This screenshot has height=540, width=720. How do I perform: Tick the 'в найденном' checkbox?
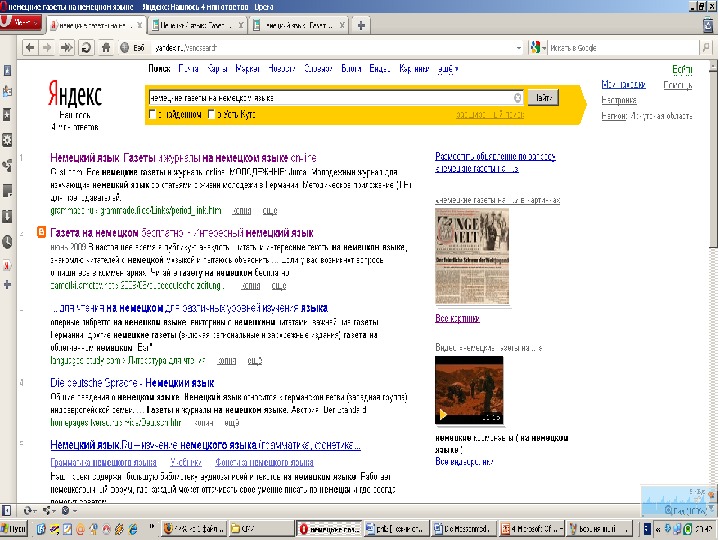153,114
